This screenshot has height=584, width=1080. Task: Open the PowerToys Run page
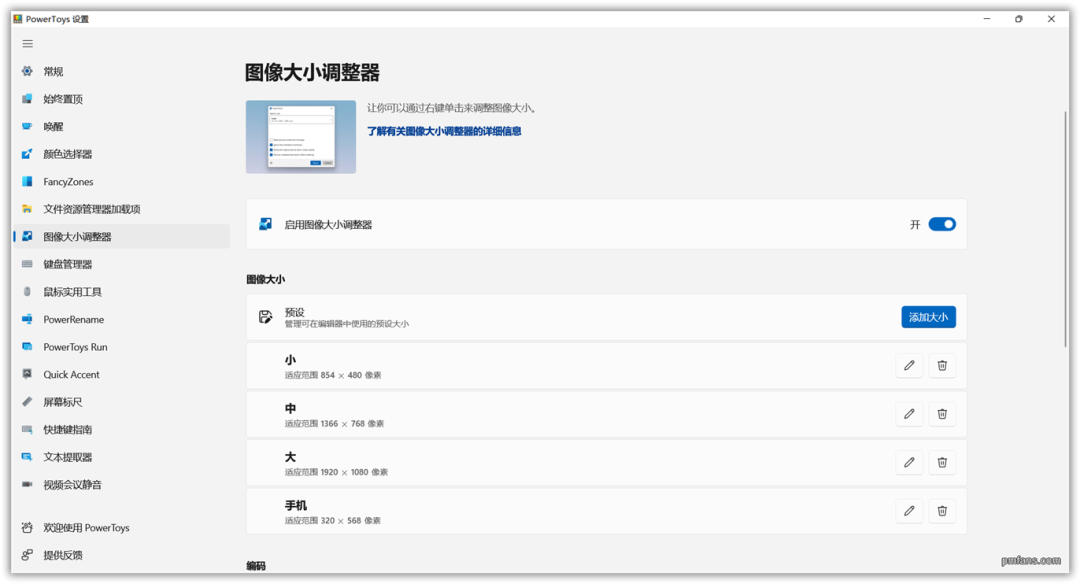pos(121,346)
